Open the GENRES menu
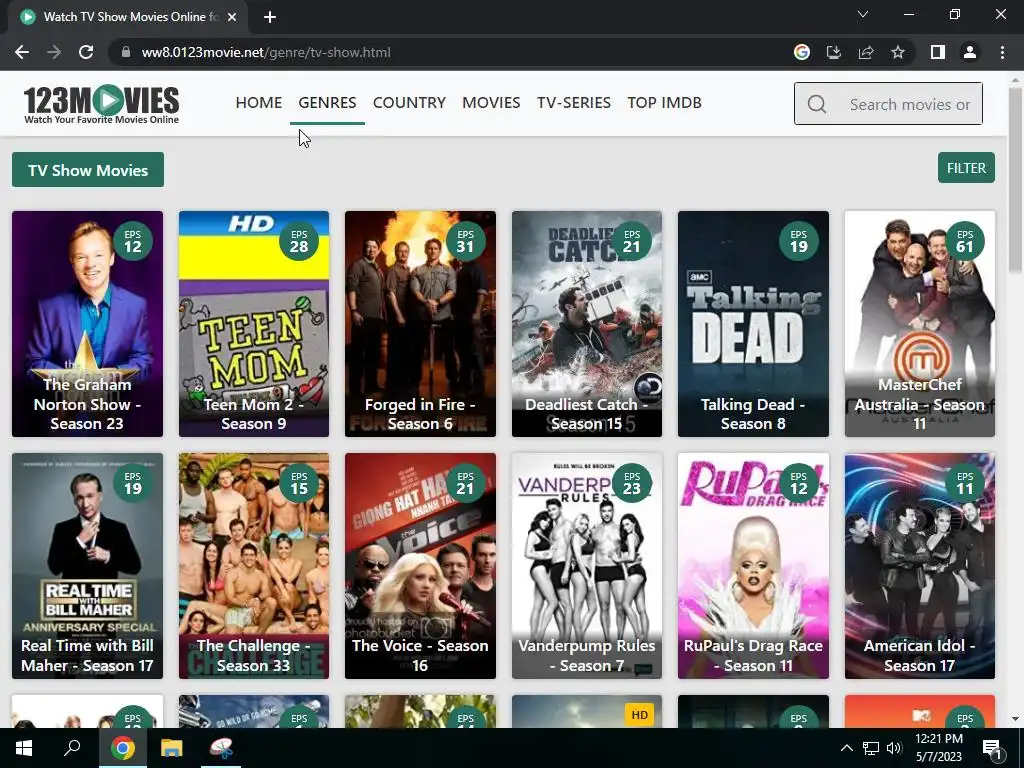 click(x=327, y=103)
